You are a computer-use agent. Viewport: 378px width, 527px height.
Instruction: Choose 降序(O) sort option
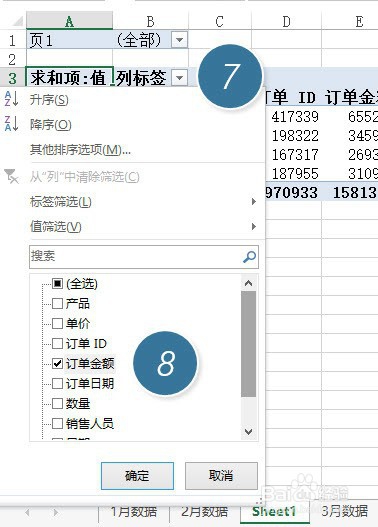51,125
